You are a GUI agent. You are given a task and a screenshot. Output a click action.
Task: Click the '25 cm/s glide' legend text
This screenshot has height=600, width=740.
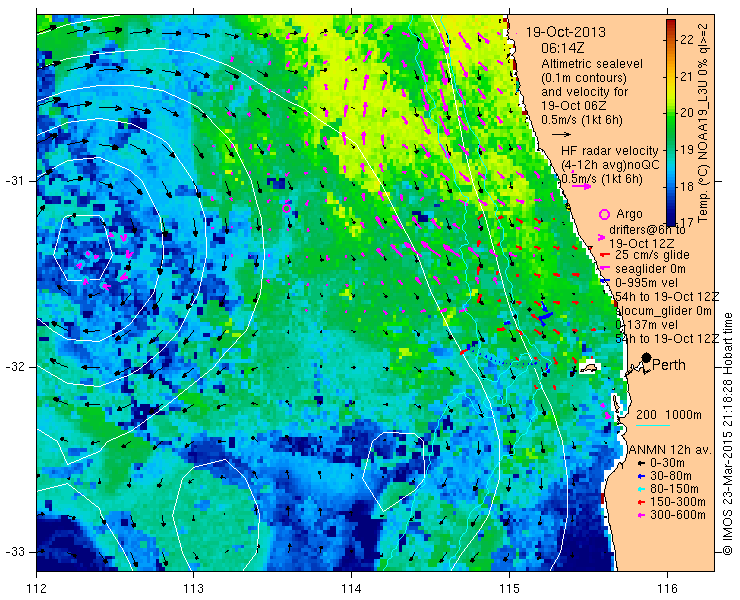652,255
